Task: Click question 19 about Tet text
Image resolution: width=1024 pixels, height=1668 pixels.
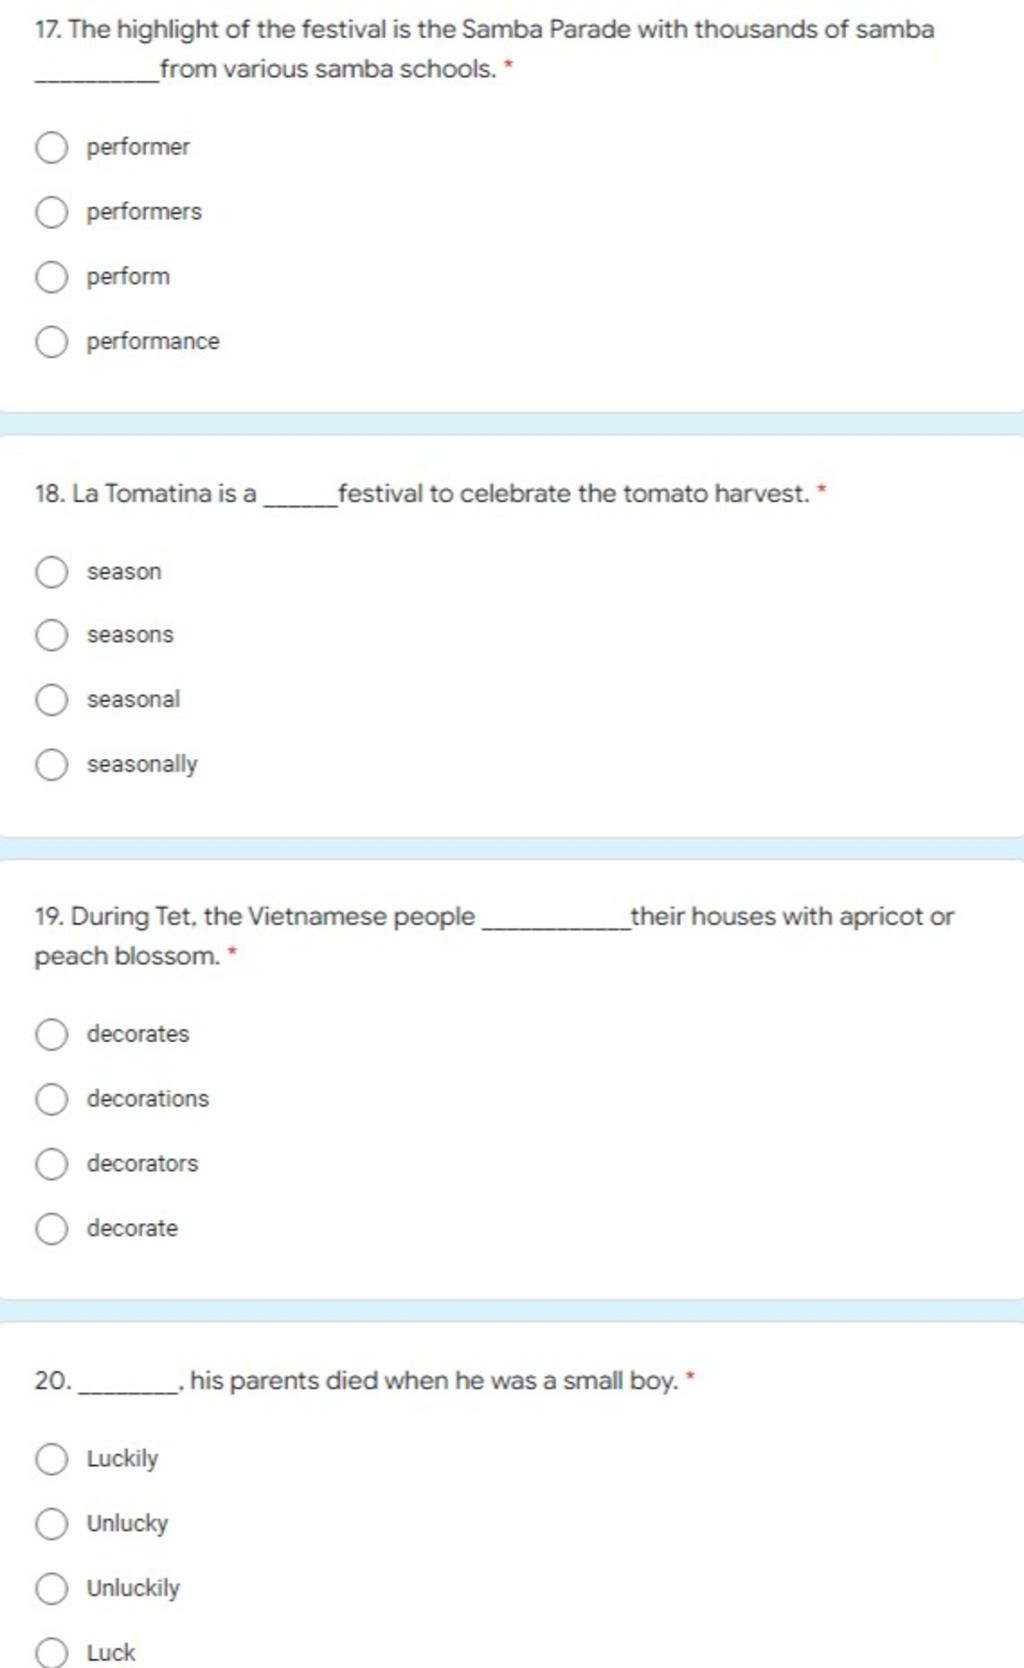Action: [494, 936]
